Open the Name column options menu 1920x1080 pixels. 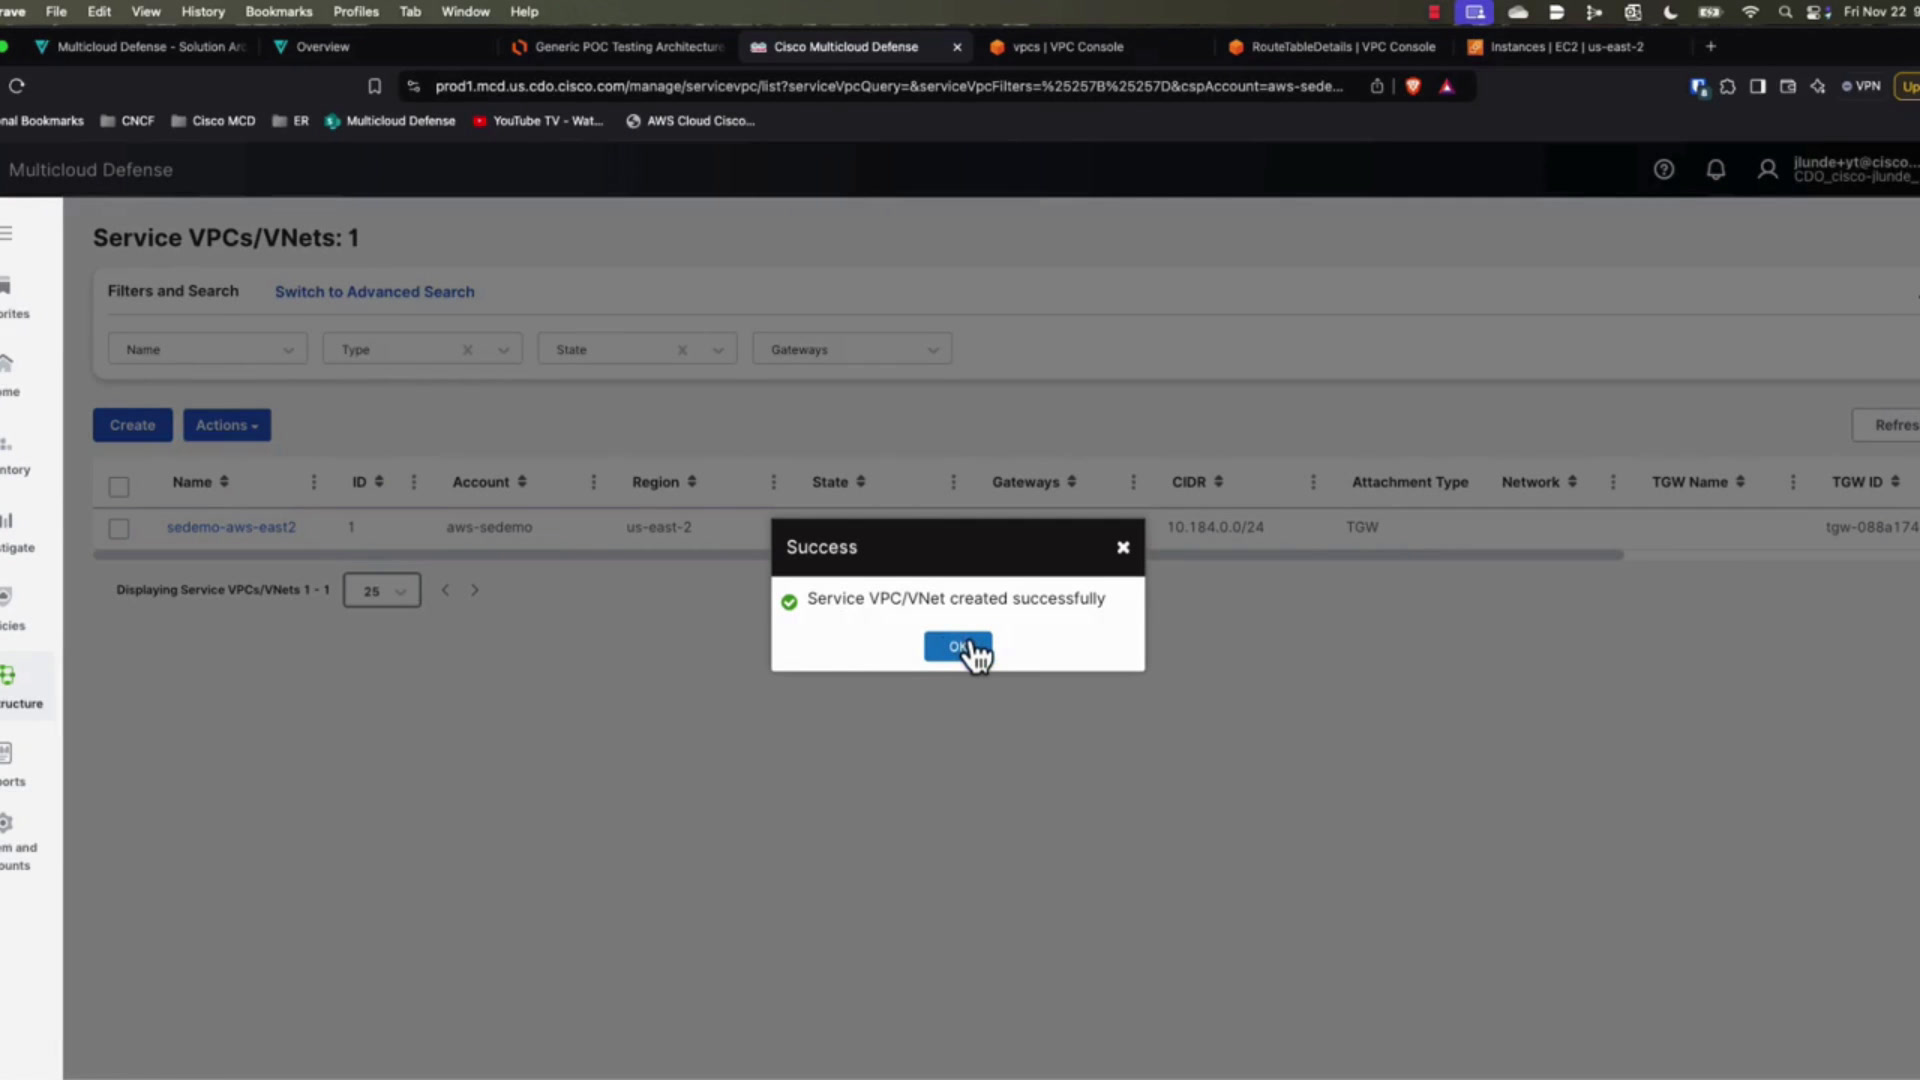point(314,482)
